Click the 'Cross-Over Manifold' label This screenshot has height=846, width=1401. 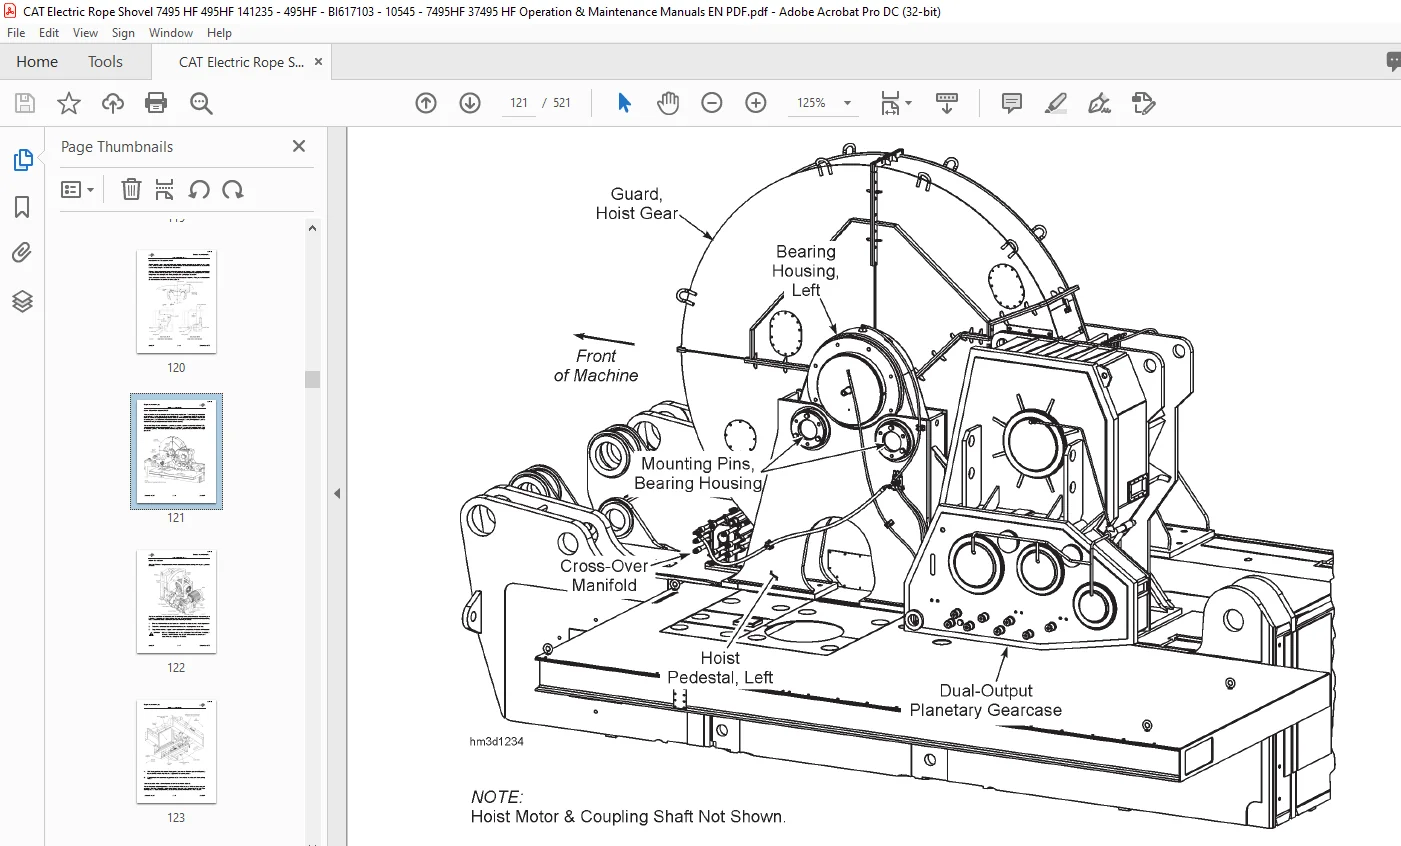(x=604, y=575)
